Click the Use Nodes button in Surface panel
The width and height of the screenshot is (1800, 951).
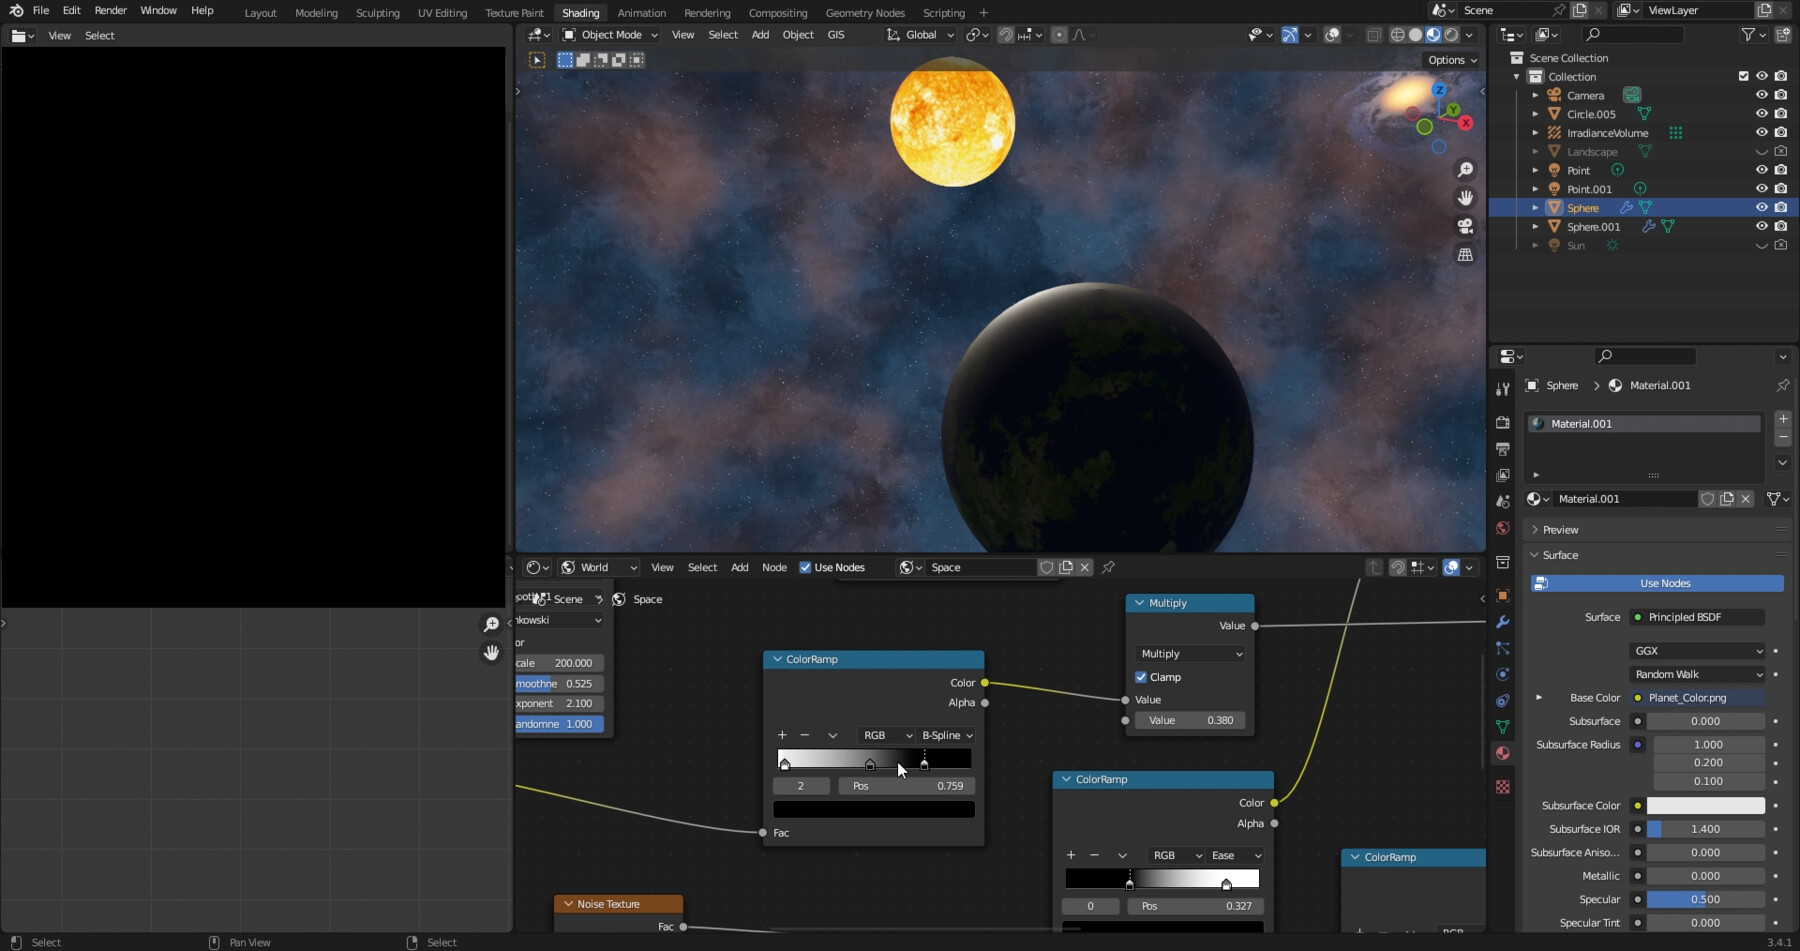pyautogui.click(x=1663, y=583)
